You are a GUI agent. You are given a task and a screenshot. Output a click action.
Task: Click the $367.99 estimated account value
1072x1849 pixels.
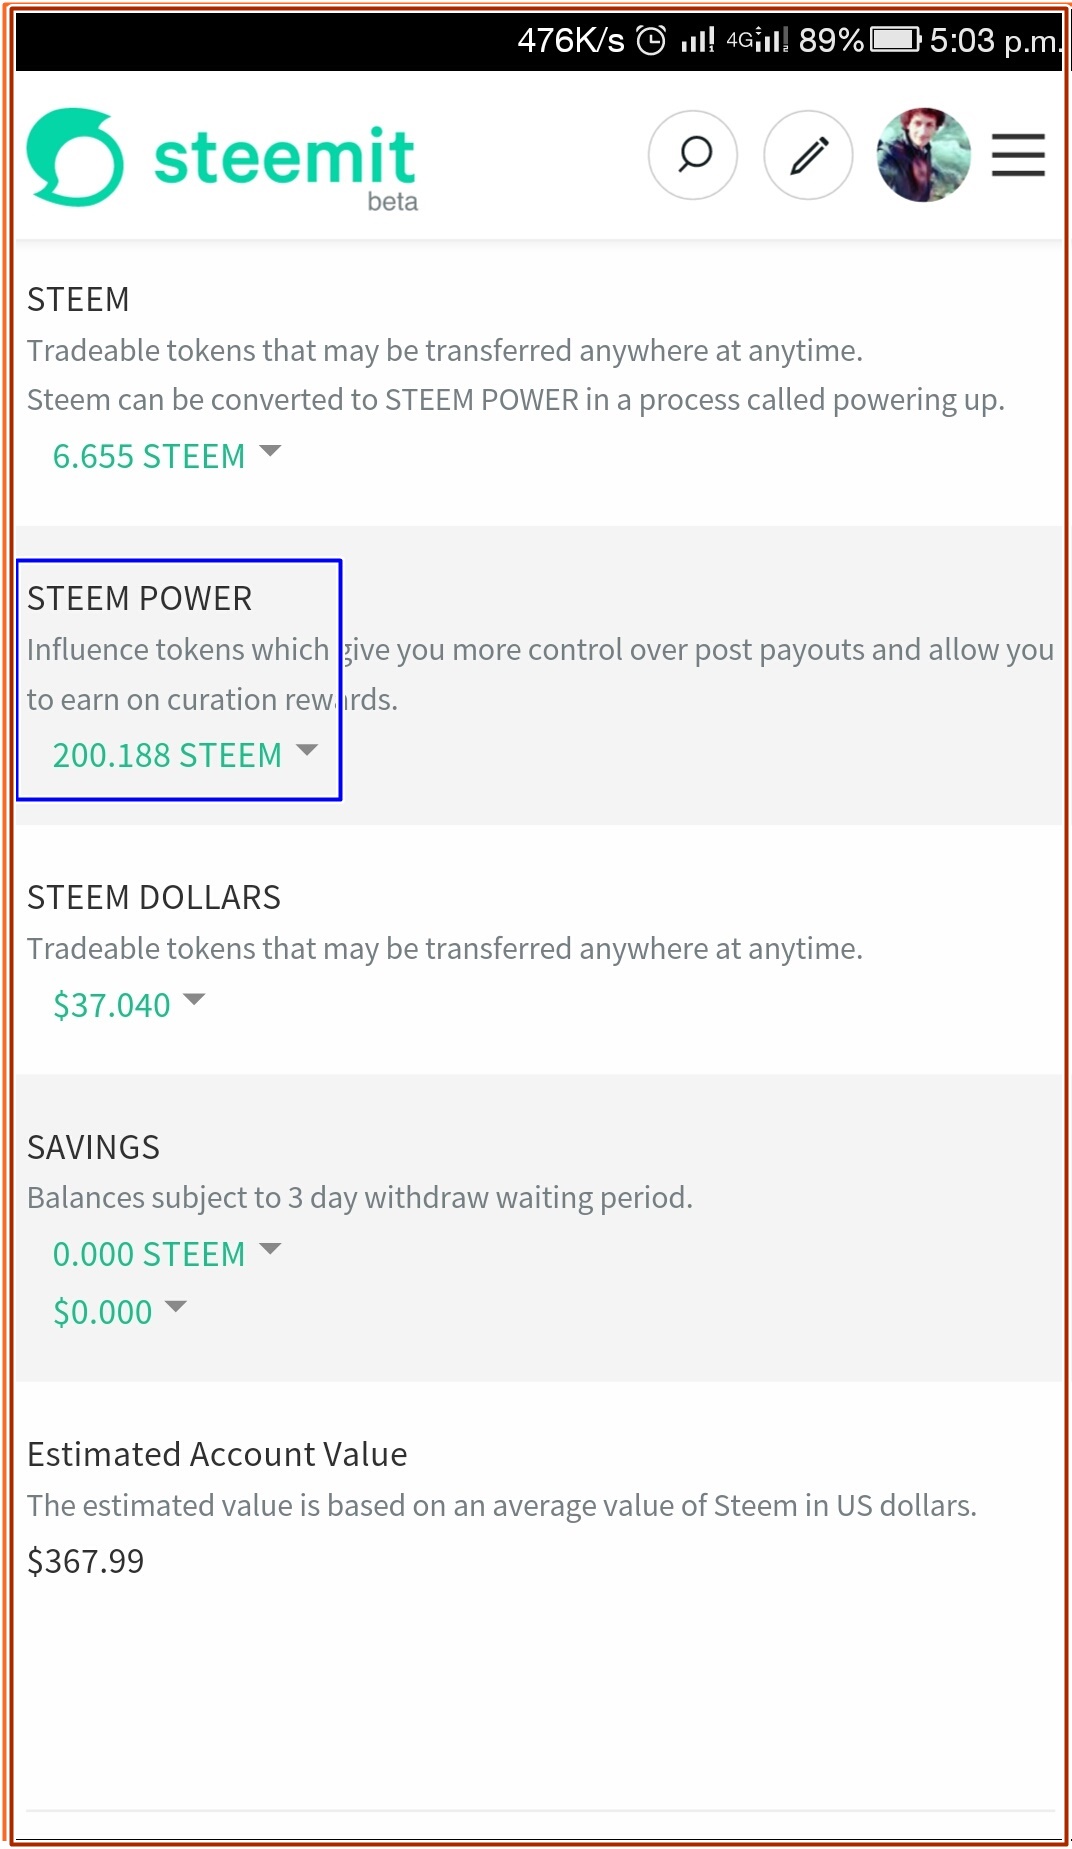click(85, 1561)
